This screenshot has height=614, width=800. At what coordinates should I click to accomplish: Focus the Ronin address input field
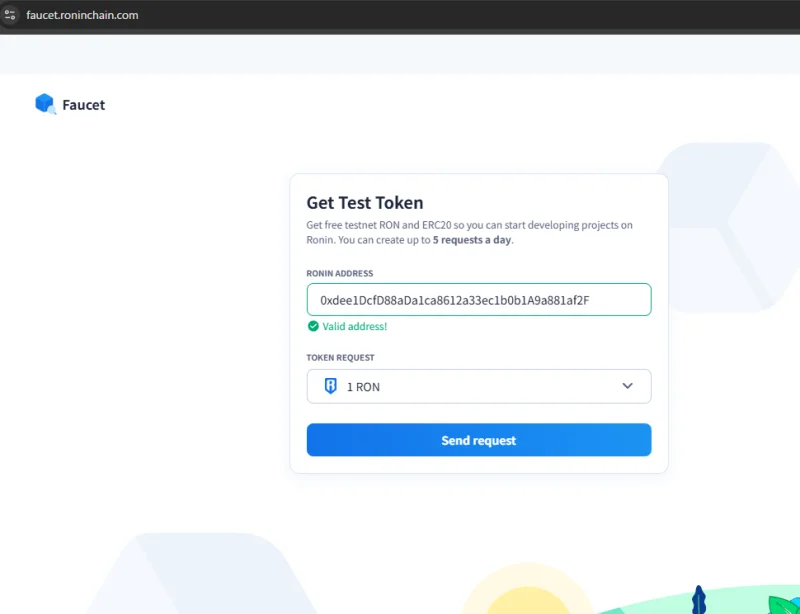click(x=478, y=300)
